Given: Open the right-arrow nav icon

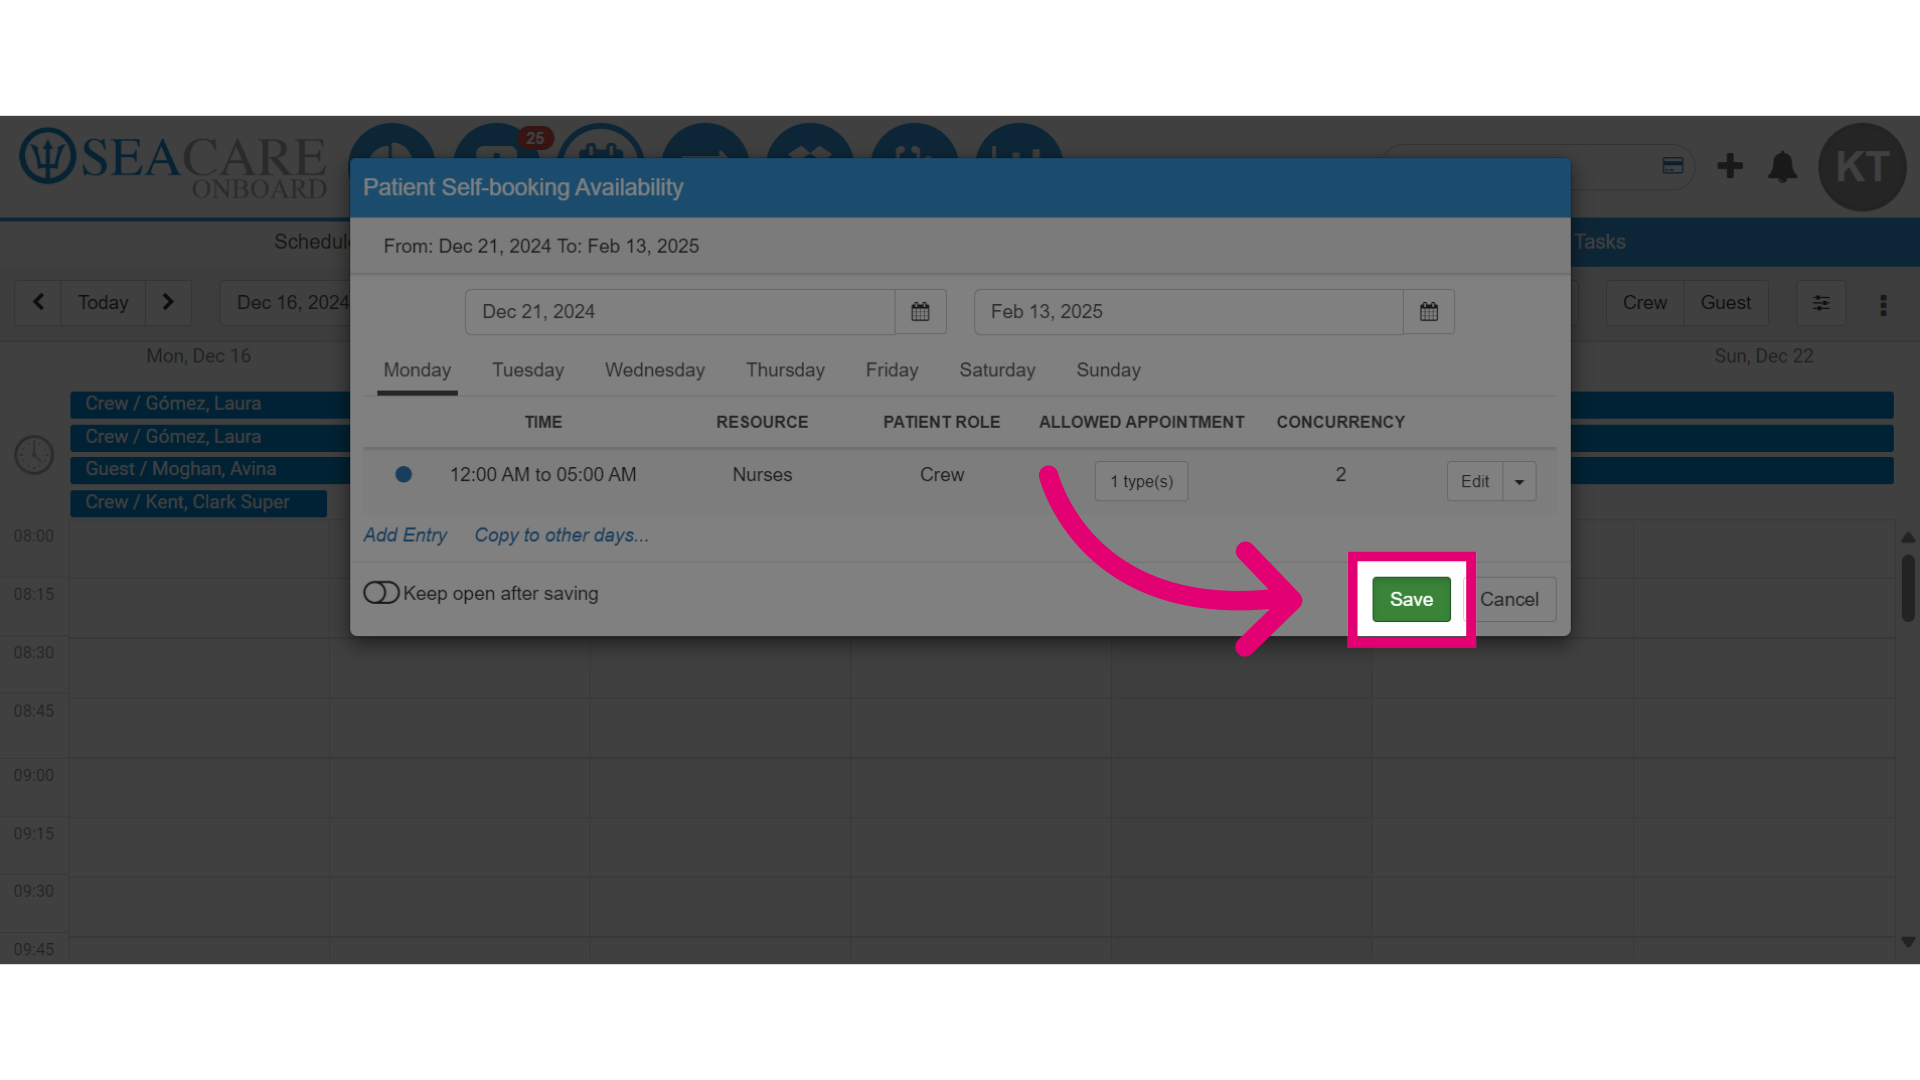Looking at the screenshot, I should [x=705, y=142].
